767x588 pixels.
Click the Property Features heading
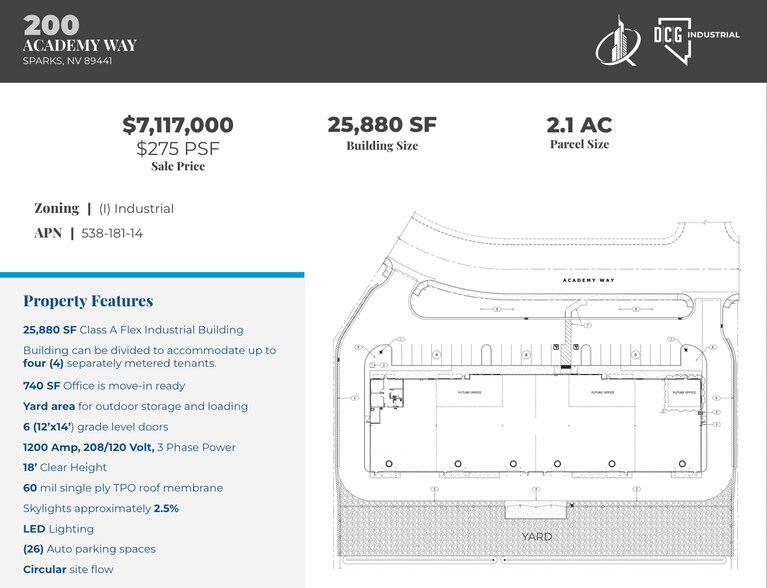88,301
